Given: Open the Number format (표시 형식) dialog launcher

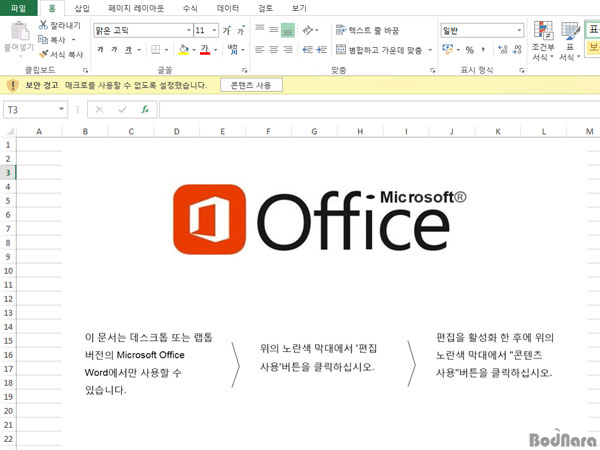Looking at the screenshot, I should point(522,70).
